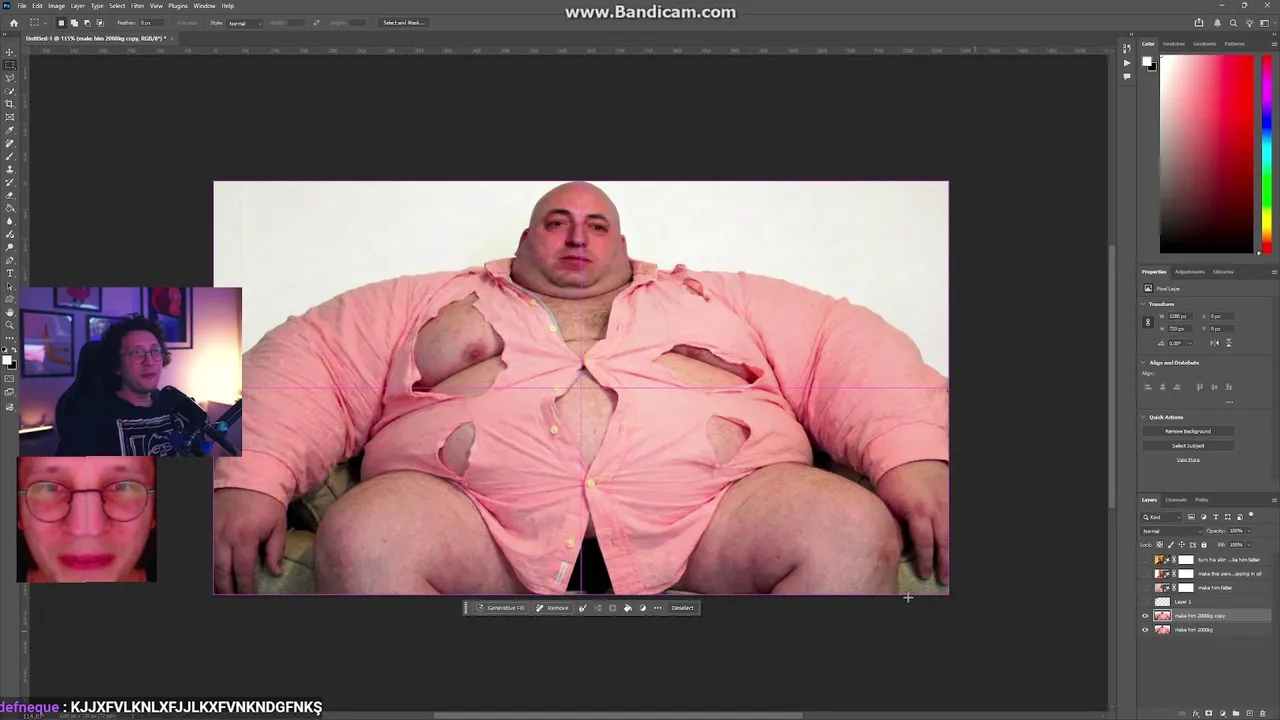Click Select and Mask button

click(x=403, y=23)
